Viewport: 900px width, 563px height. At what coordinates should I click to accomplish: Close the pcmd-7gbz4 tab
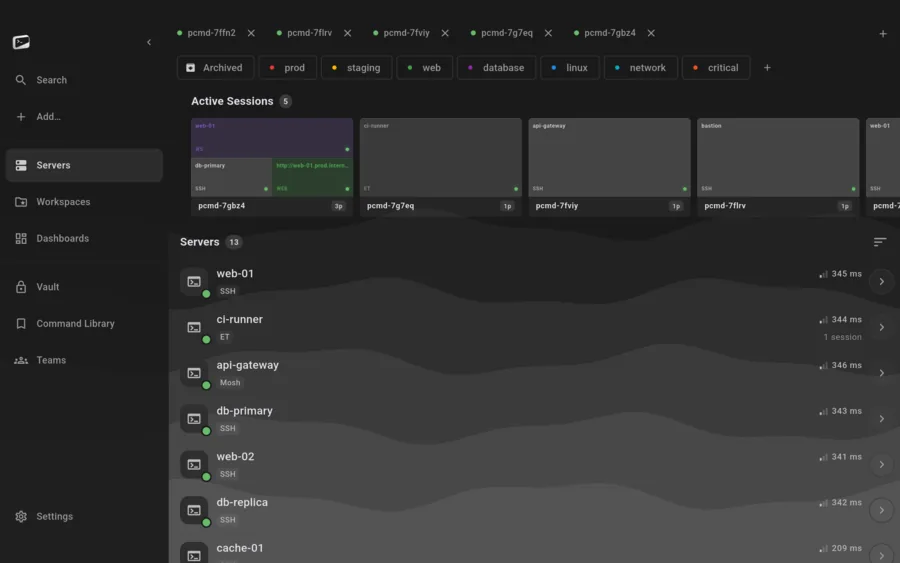(x=651, y=33)
